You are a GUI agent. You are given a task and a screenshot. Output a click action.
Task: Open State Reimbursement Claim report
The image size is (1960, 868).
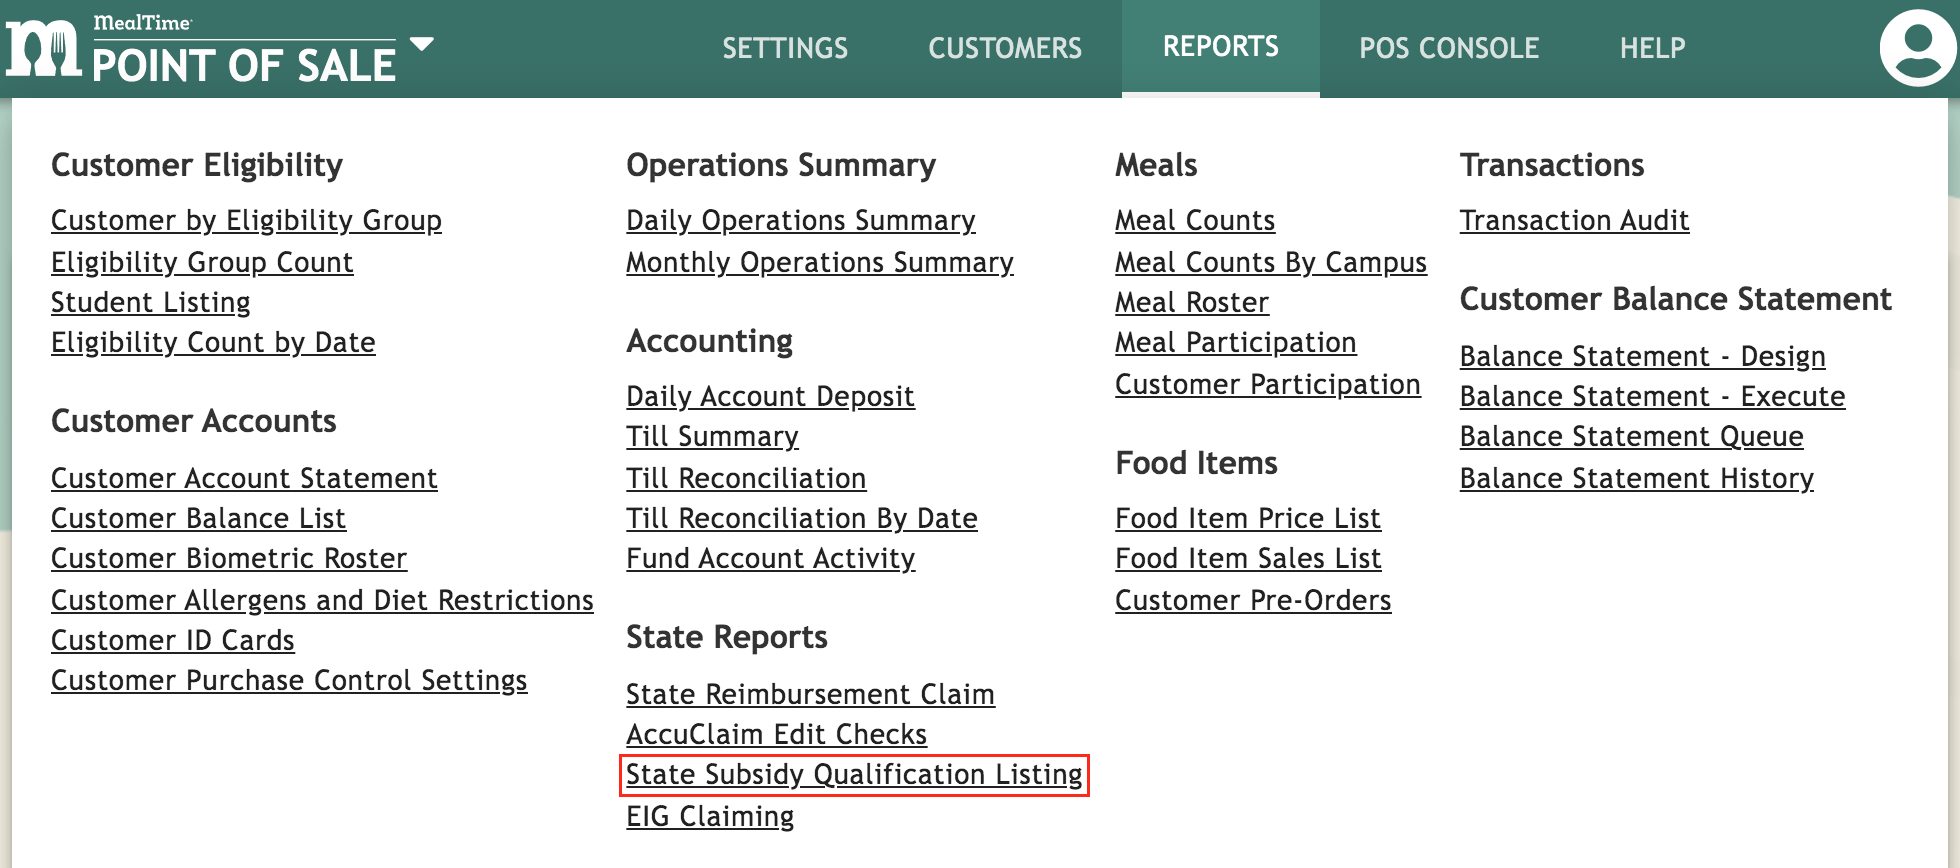pos(810,694)
